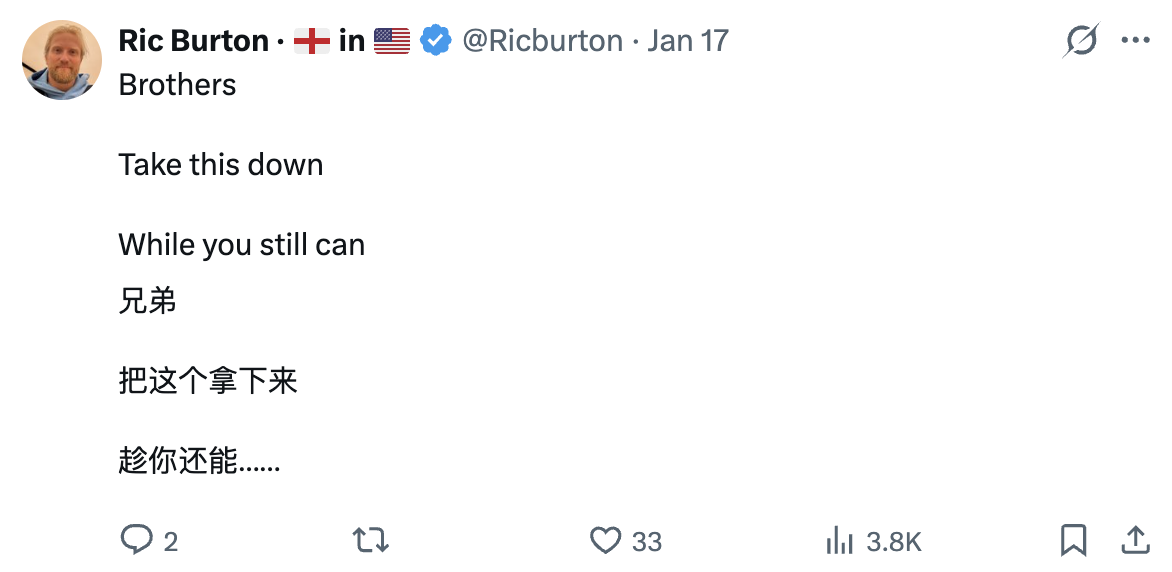Like the tweet with the heart icon
1172x572 pixels.
click(x=605, y=541)
